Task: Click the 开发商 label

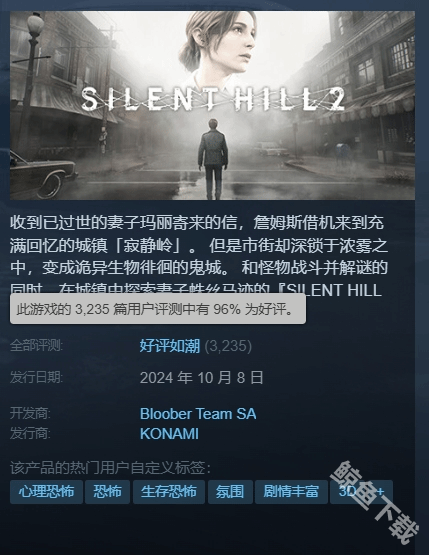Action: 30,413
